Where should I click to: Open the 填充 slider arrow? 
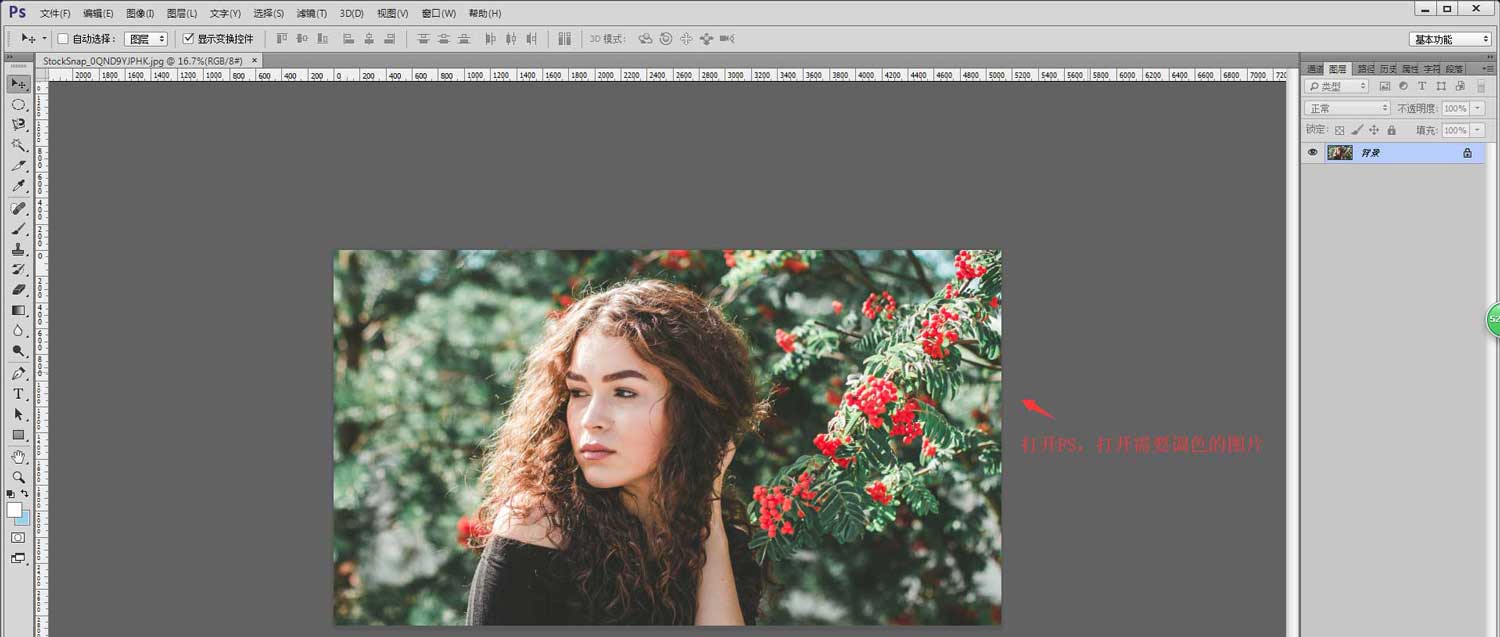click(x=1476, y=130)
